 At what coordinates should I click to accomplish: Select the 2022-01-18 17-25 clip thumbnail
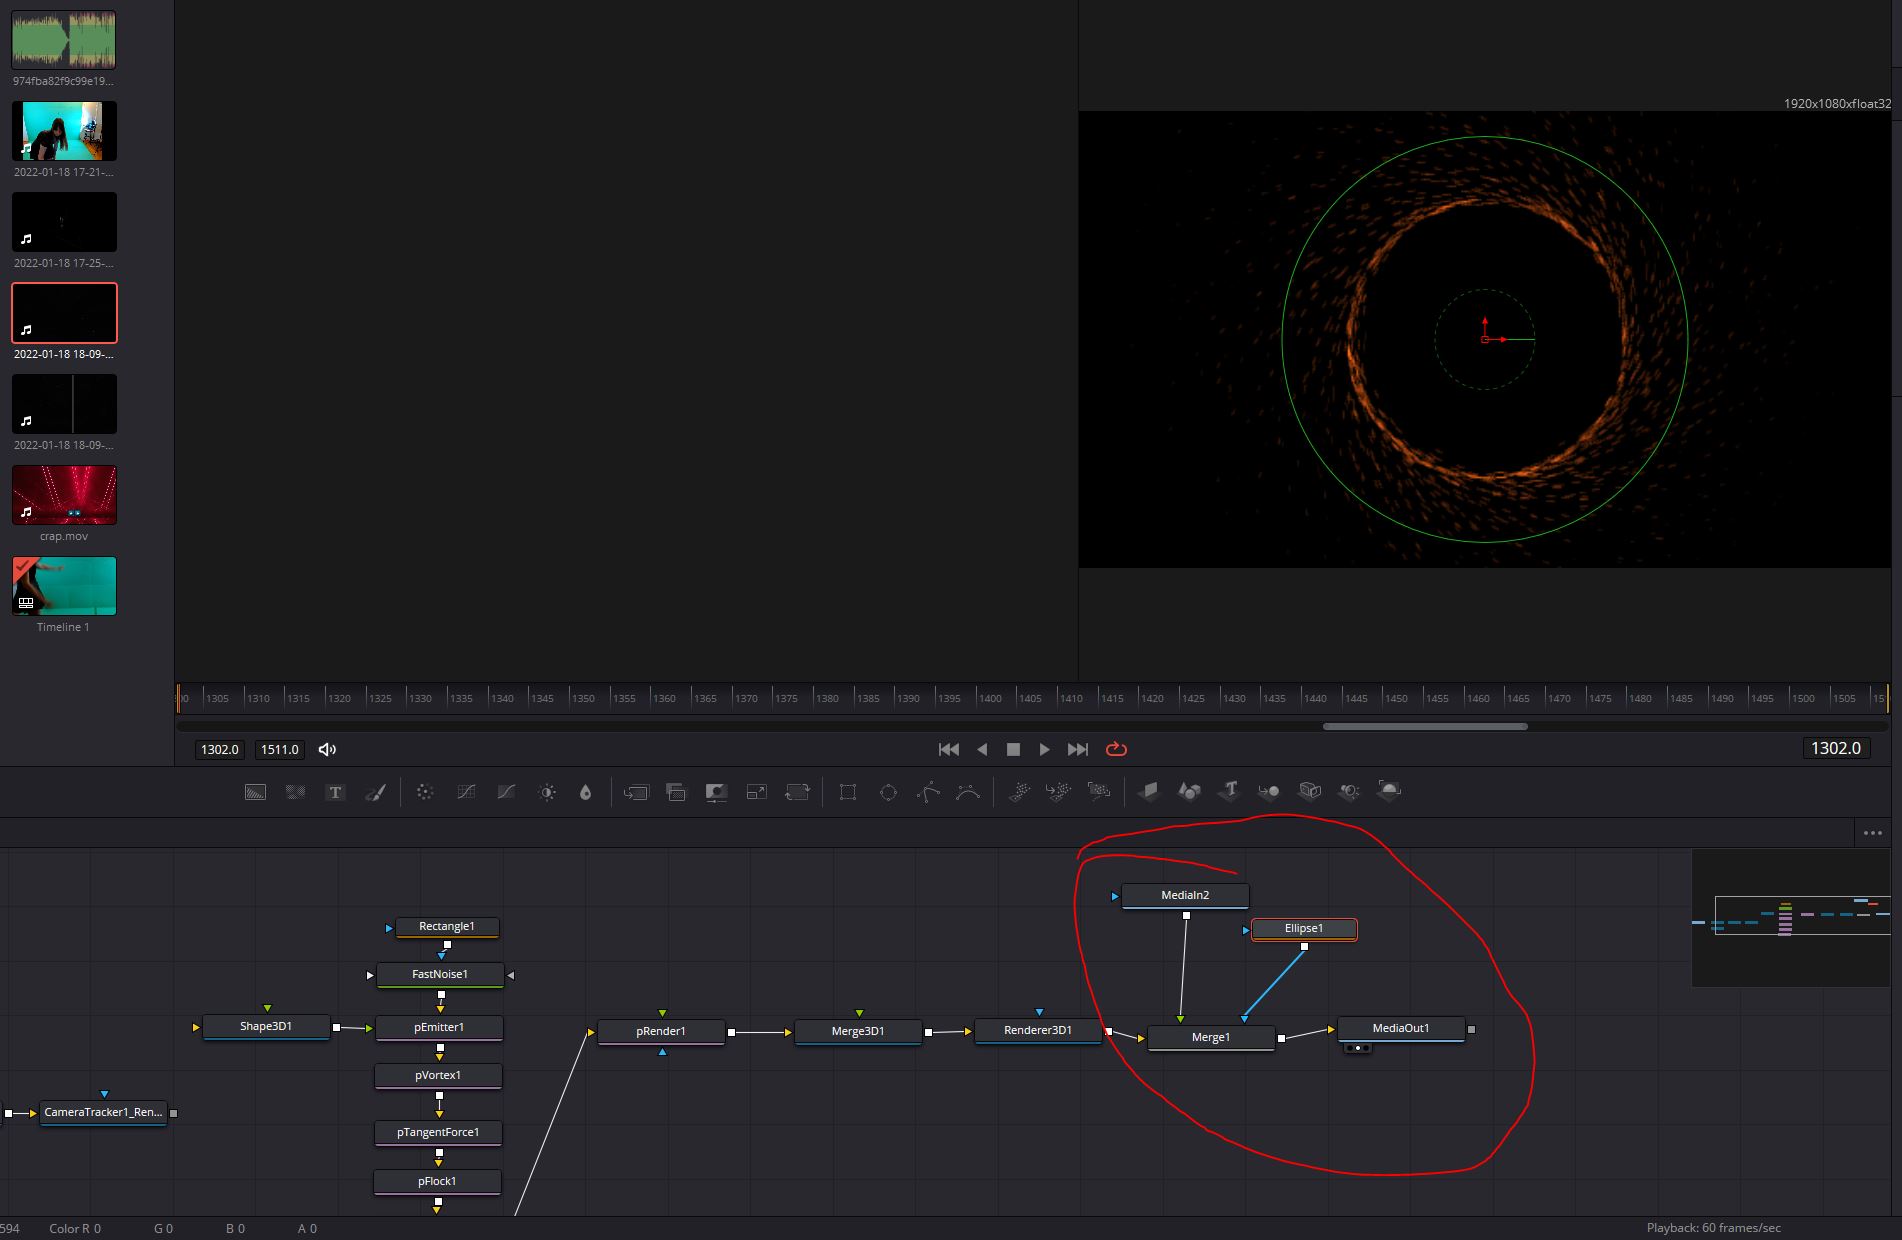[x=64, y=222]
